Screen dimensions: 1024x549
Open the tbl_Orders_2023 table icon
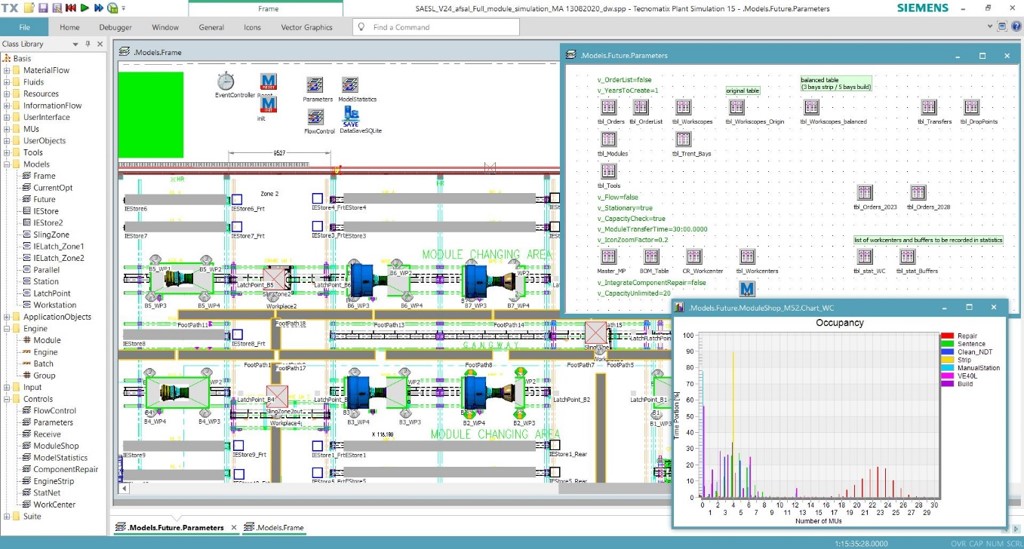(x=865, y=193)
